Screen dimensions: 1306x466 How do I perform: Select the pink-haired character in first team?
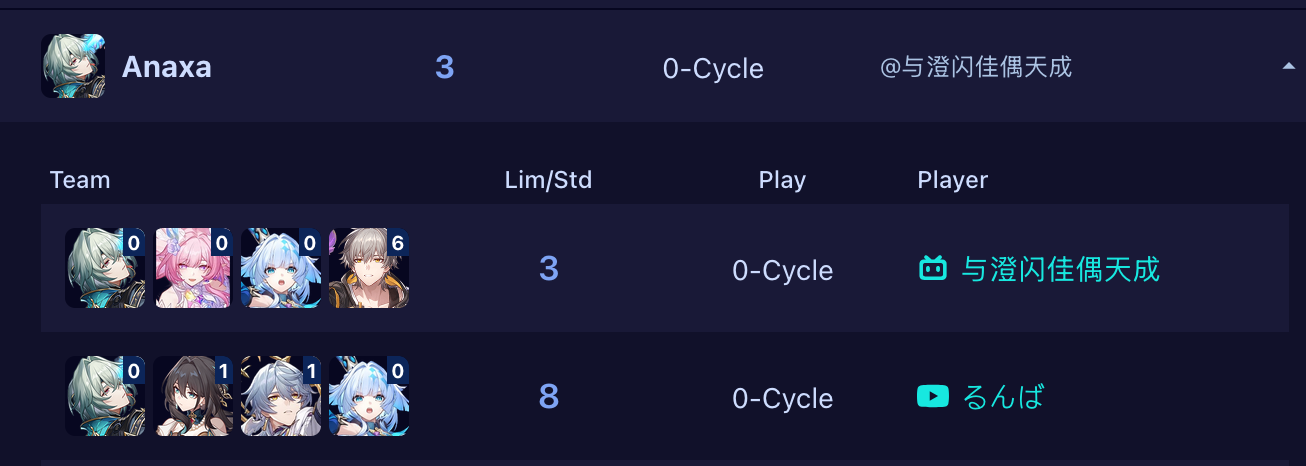pos(193,268)
